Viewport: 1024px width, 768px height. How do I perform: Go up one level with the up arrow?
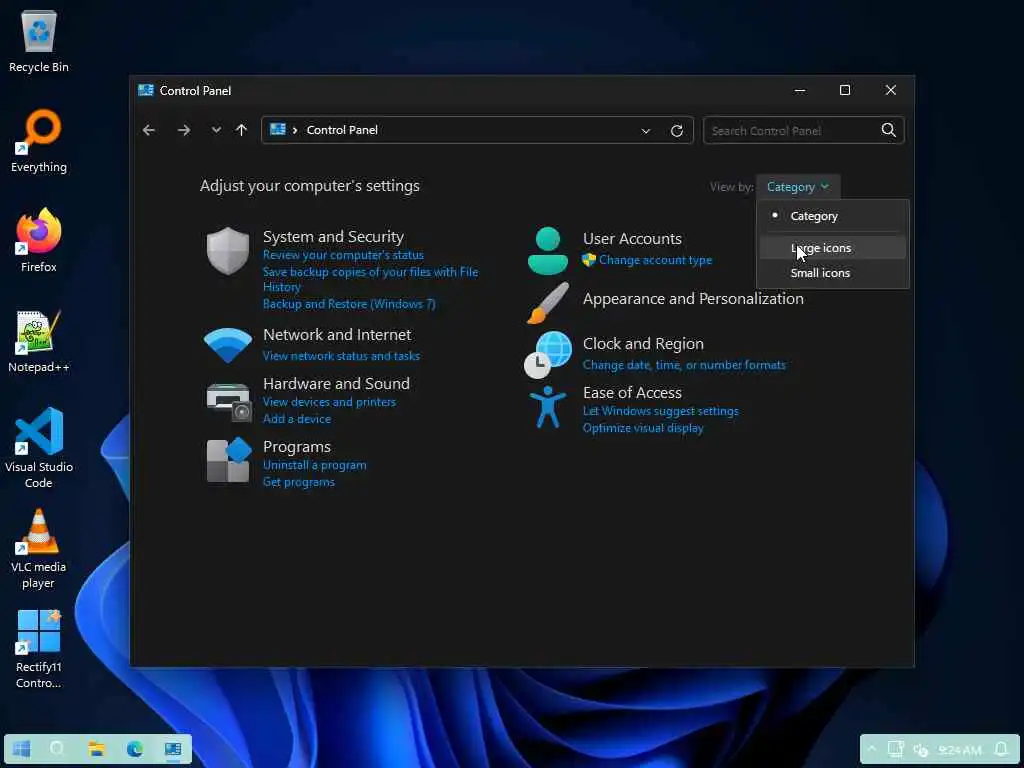[x=242, y=130]
